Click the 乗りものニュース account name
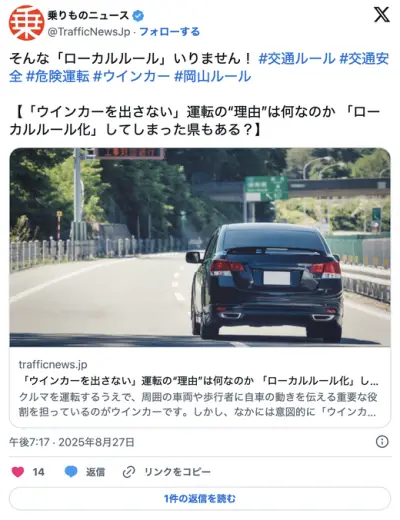The width and height of the screenshot is (400, 520). (88, 15)
